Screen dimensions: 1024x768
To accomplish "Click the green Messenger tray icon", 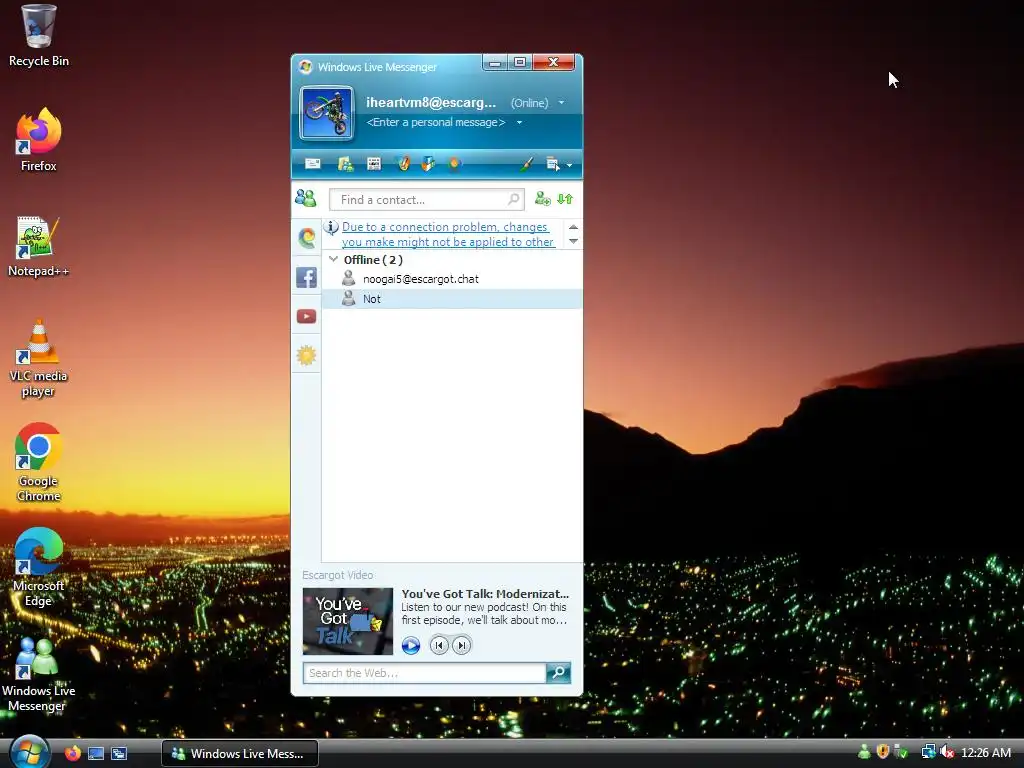I will pos(864,752).
